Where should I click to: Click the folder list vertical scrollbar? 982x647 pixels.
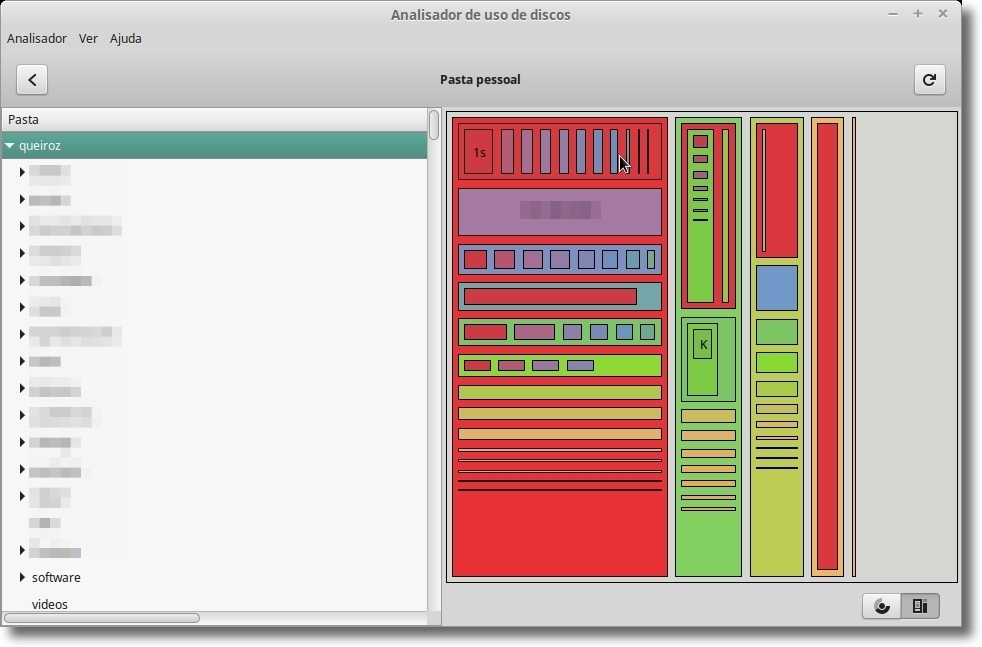tap(434, 125)
